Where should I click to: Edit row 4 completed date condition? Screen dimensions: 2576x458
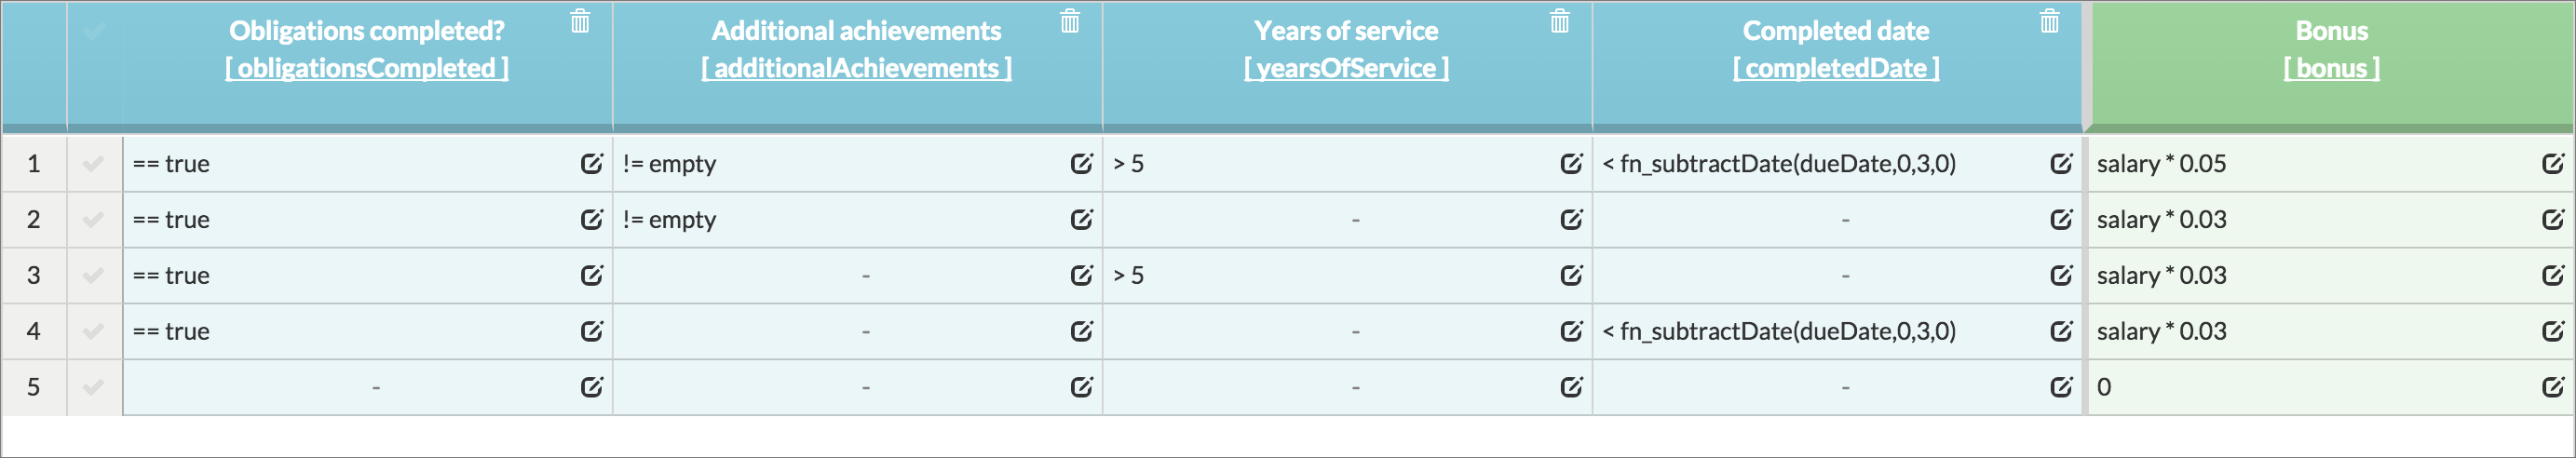click(x=2062, y=331)
